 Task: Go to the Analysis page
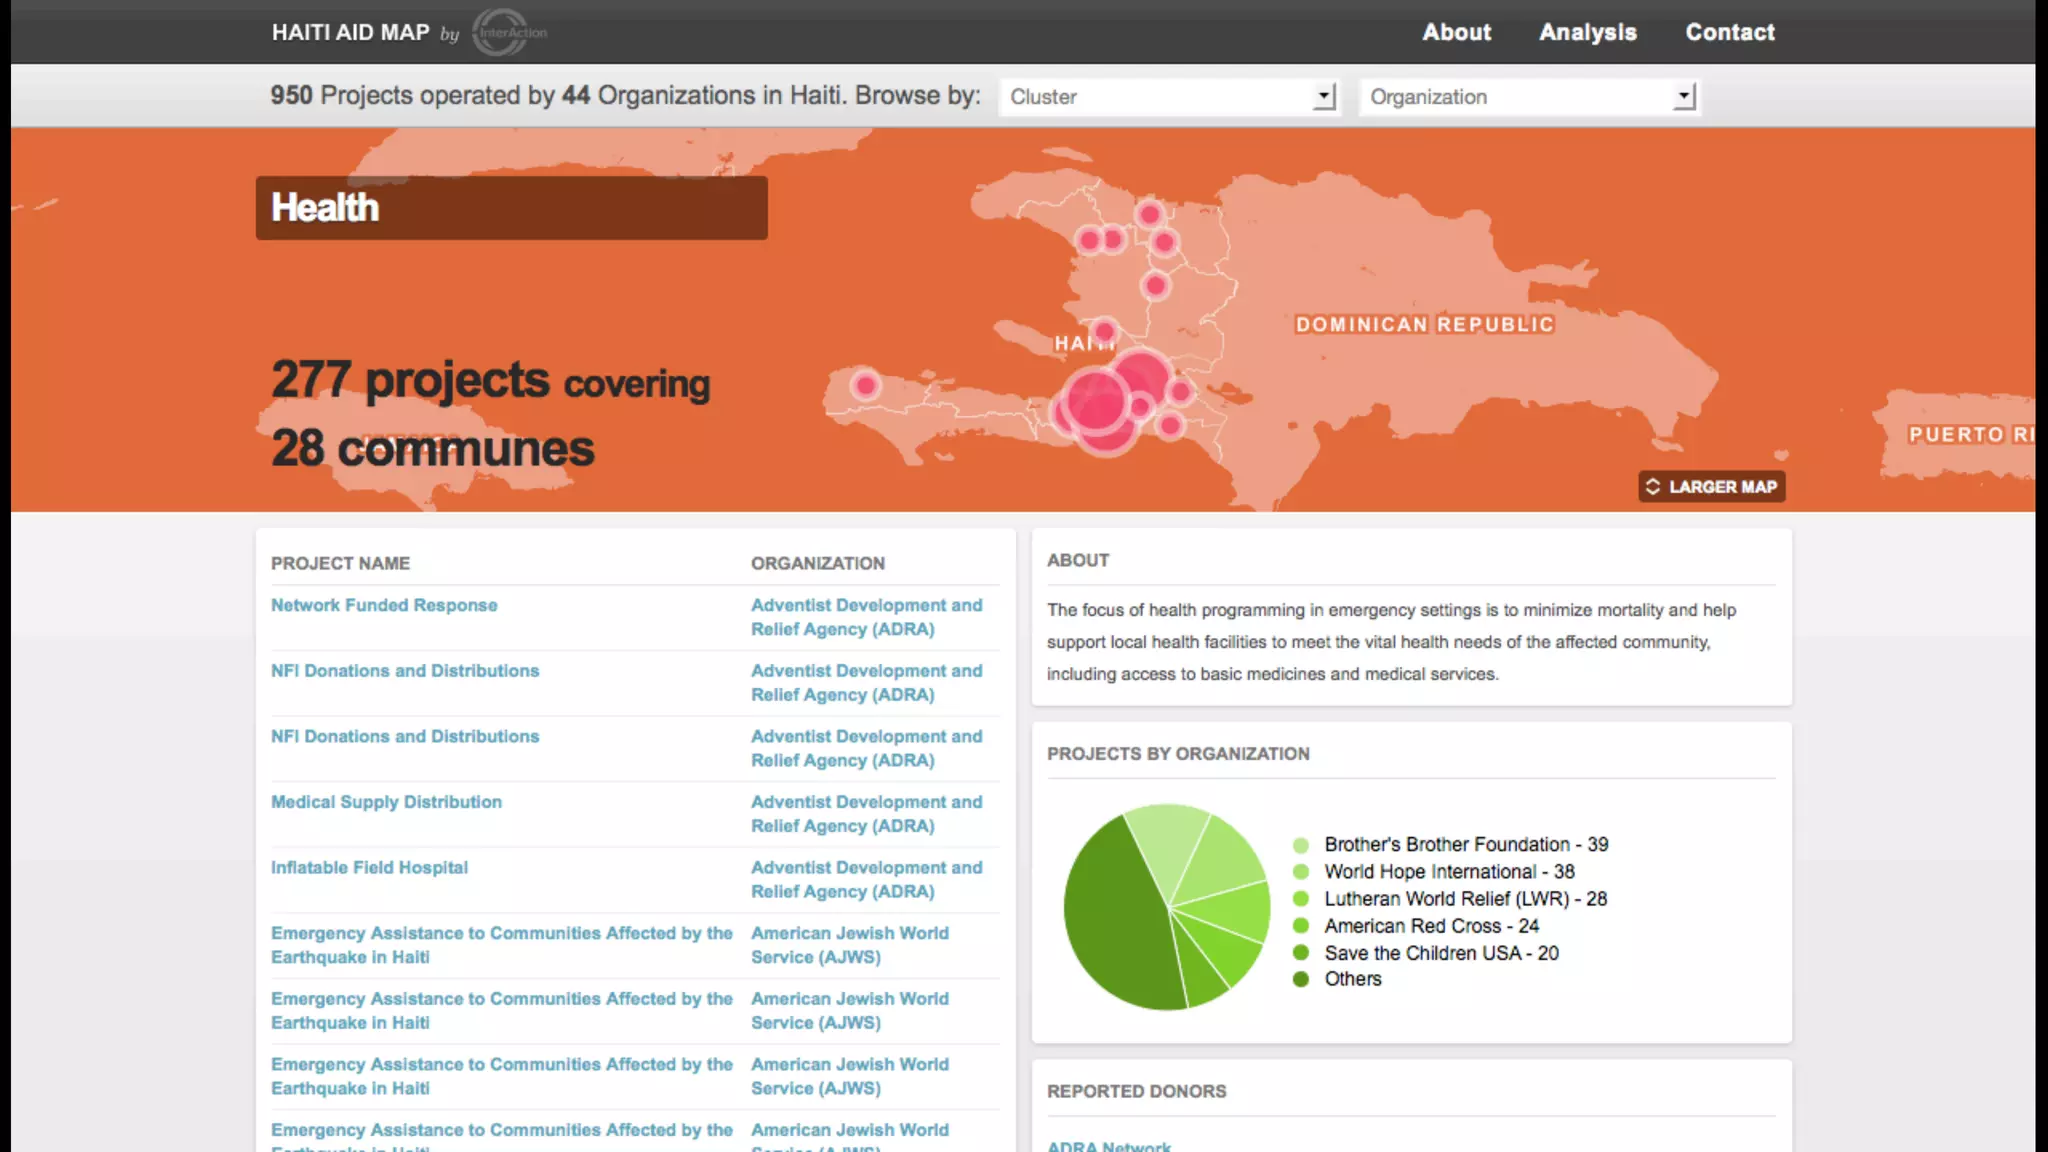[1587, 32]
